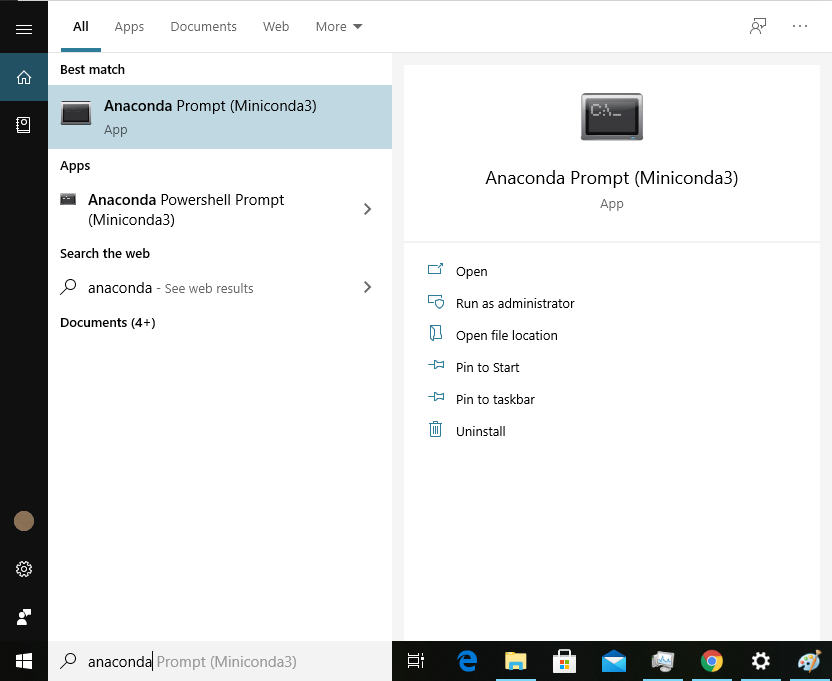832x681 pixels.
Task: Click into the anaconda search input field
Action: point(220,661)
